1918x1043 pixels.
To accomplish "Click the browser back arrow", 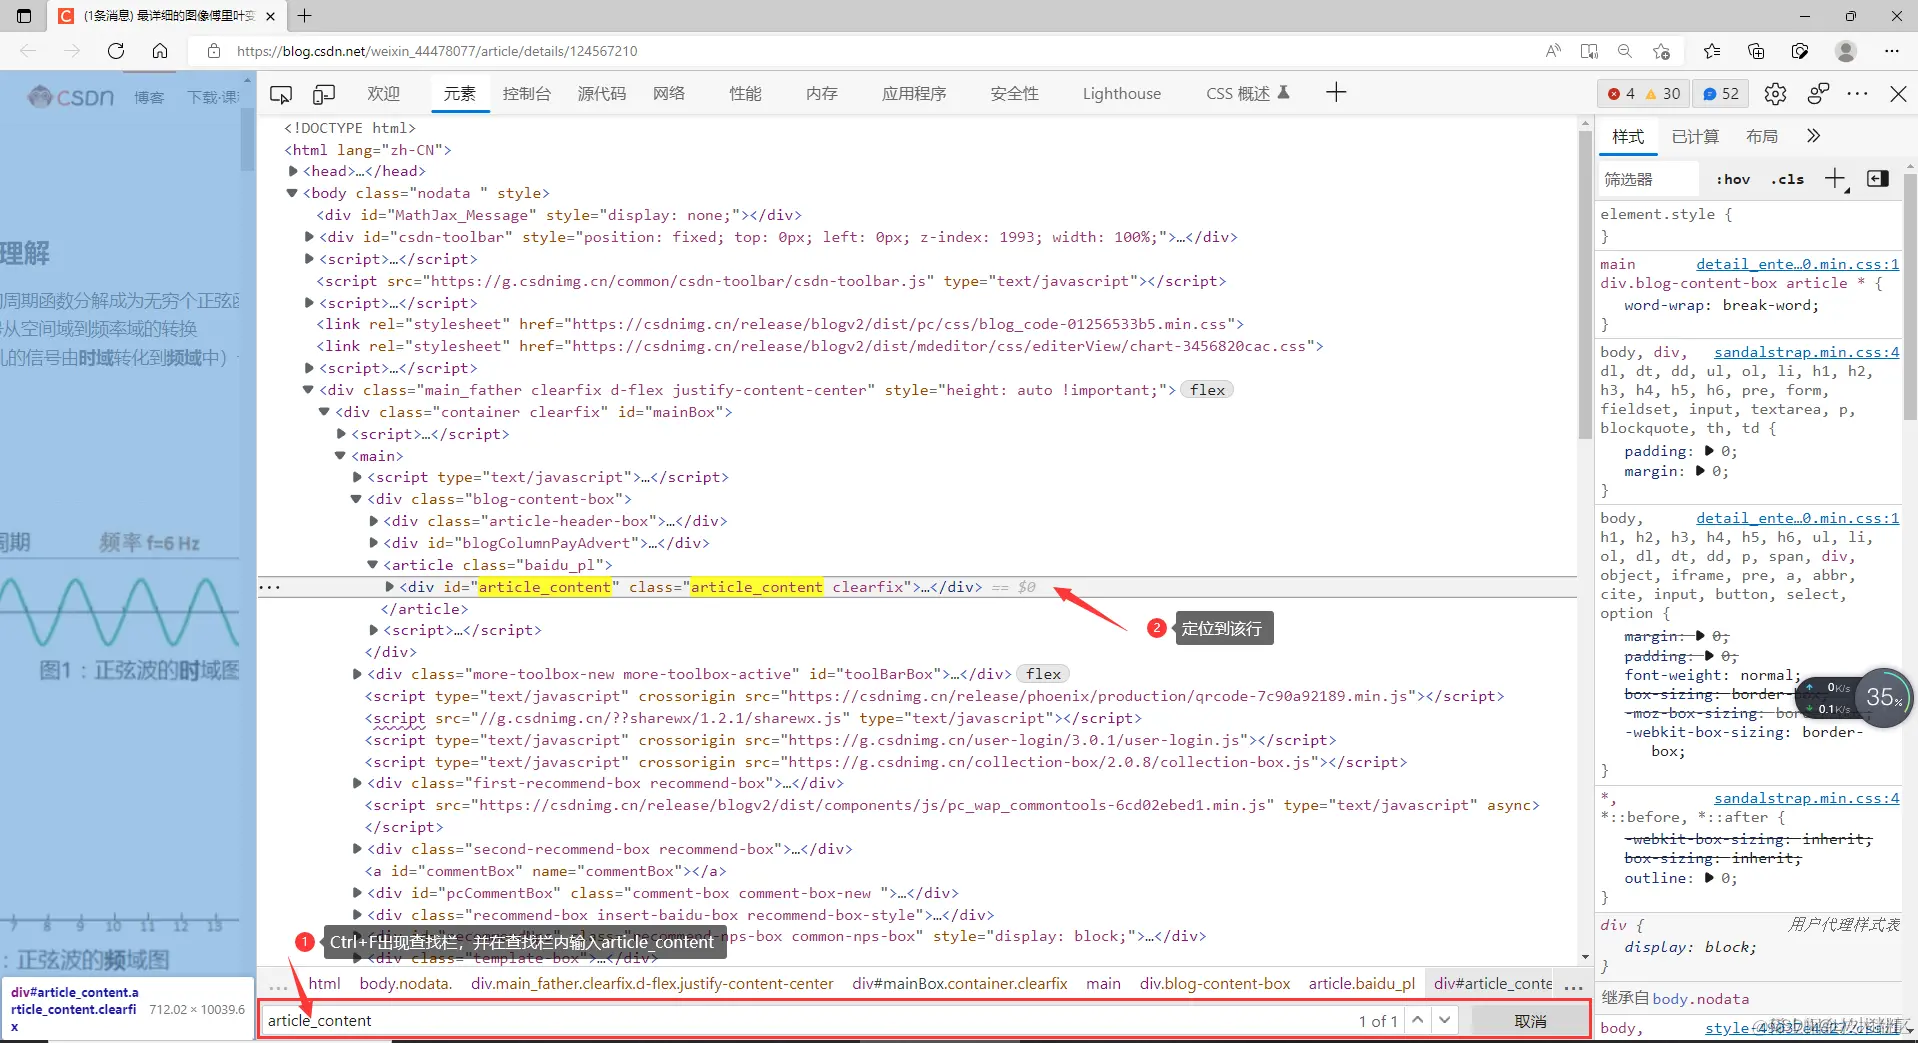I will 28,51.
